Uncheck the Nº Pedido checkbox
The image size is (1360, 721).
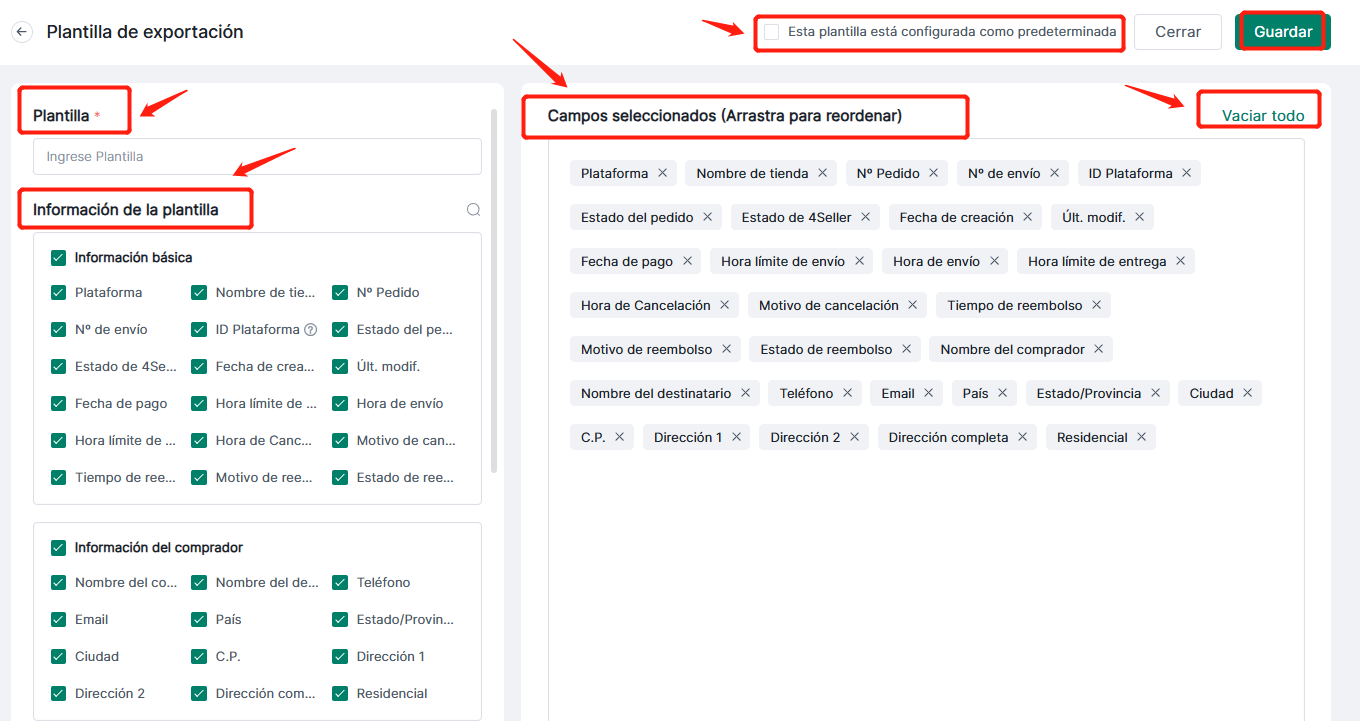coord(340,293)
